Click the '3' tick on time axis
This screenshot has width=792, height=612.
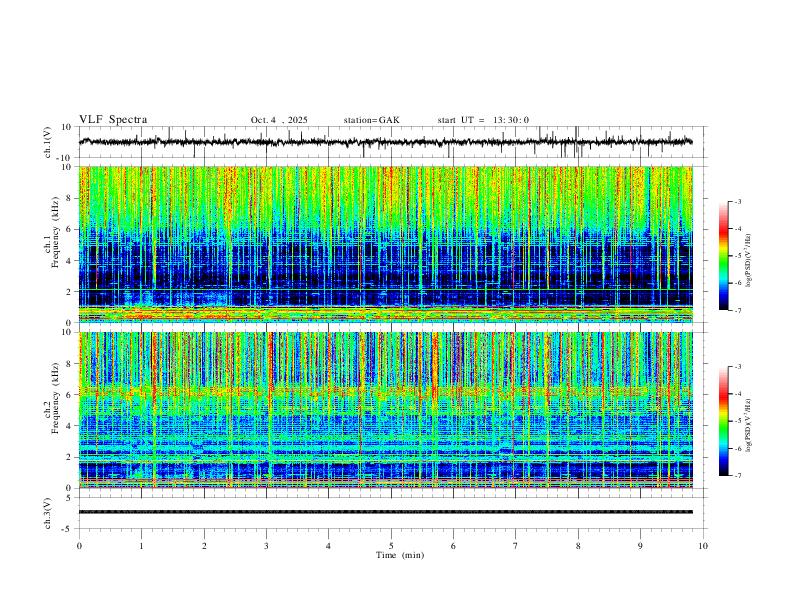coord(266,546)
